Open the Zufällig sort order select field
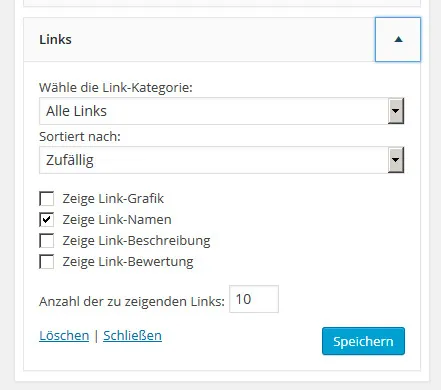This screenshot has width=441, height=390. point(222,160)
